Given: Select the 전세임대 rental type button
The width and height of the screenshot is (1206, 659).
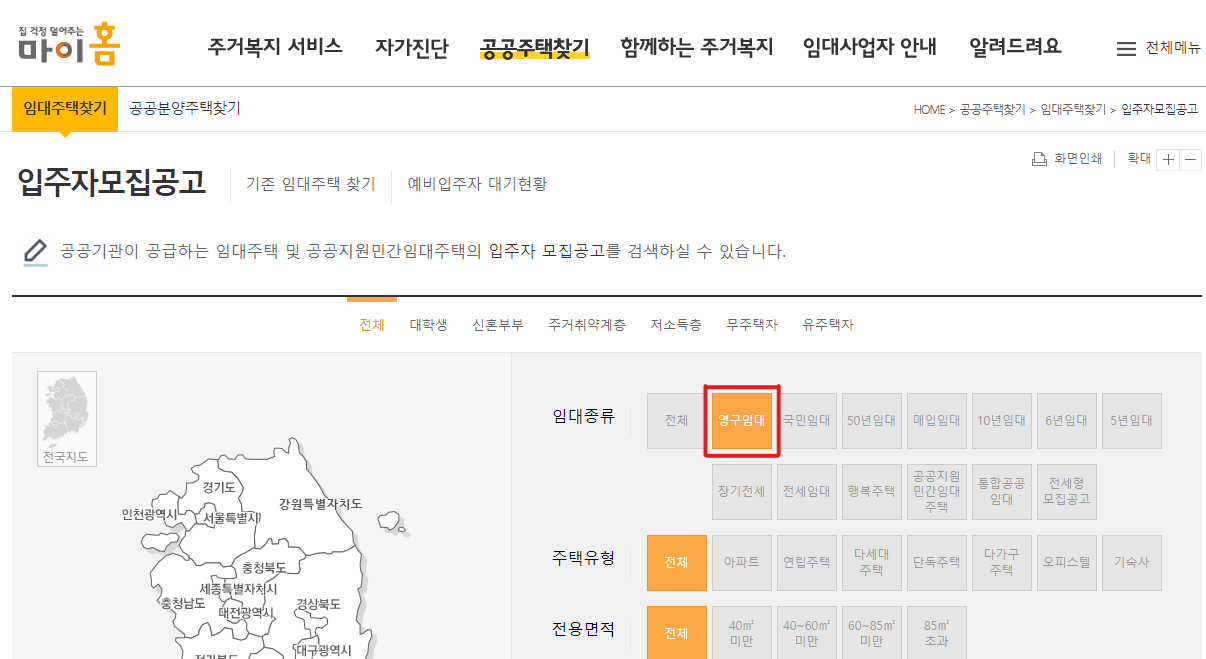Looking at the screenshot, I should 806,491.
